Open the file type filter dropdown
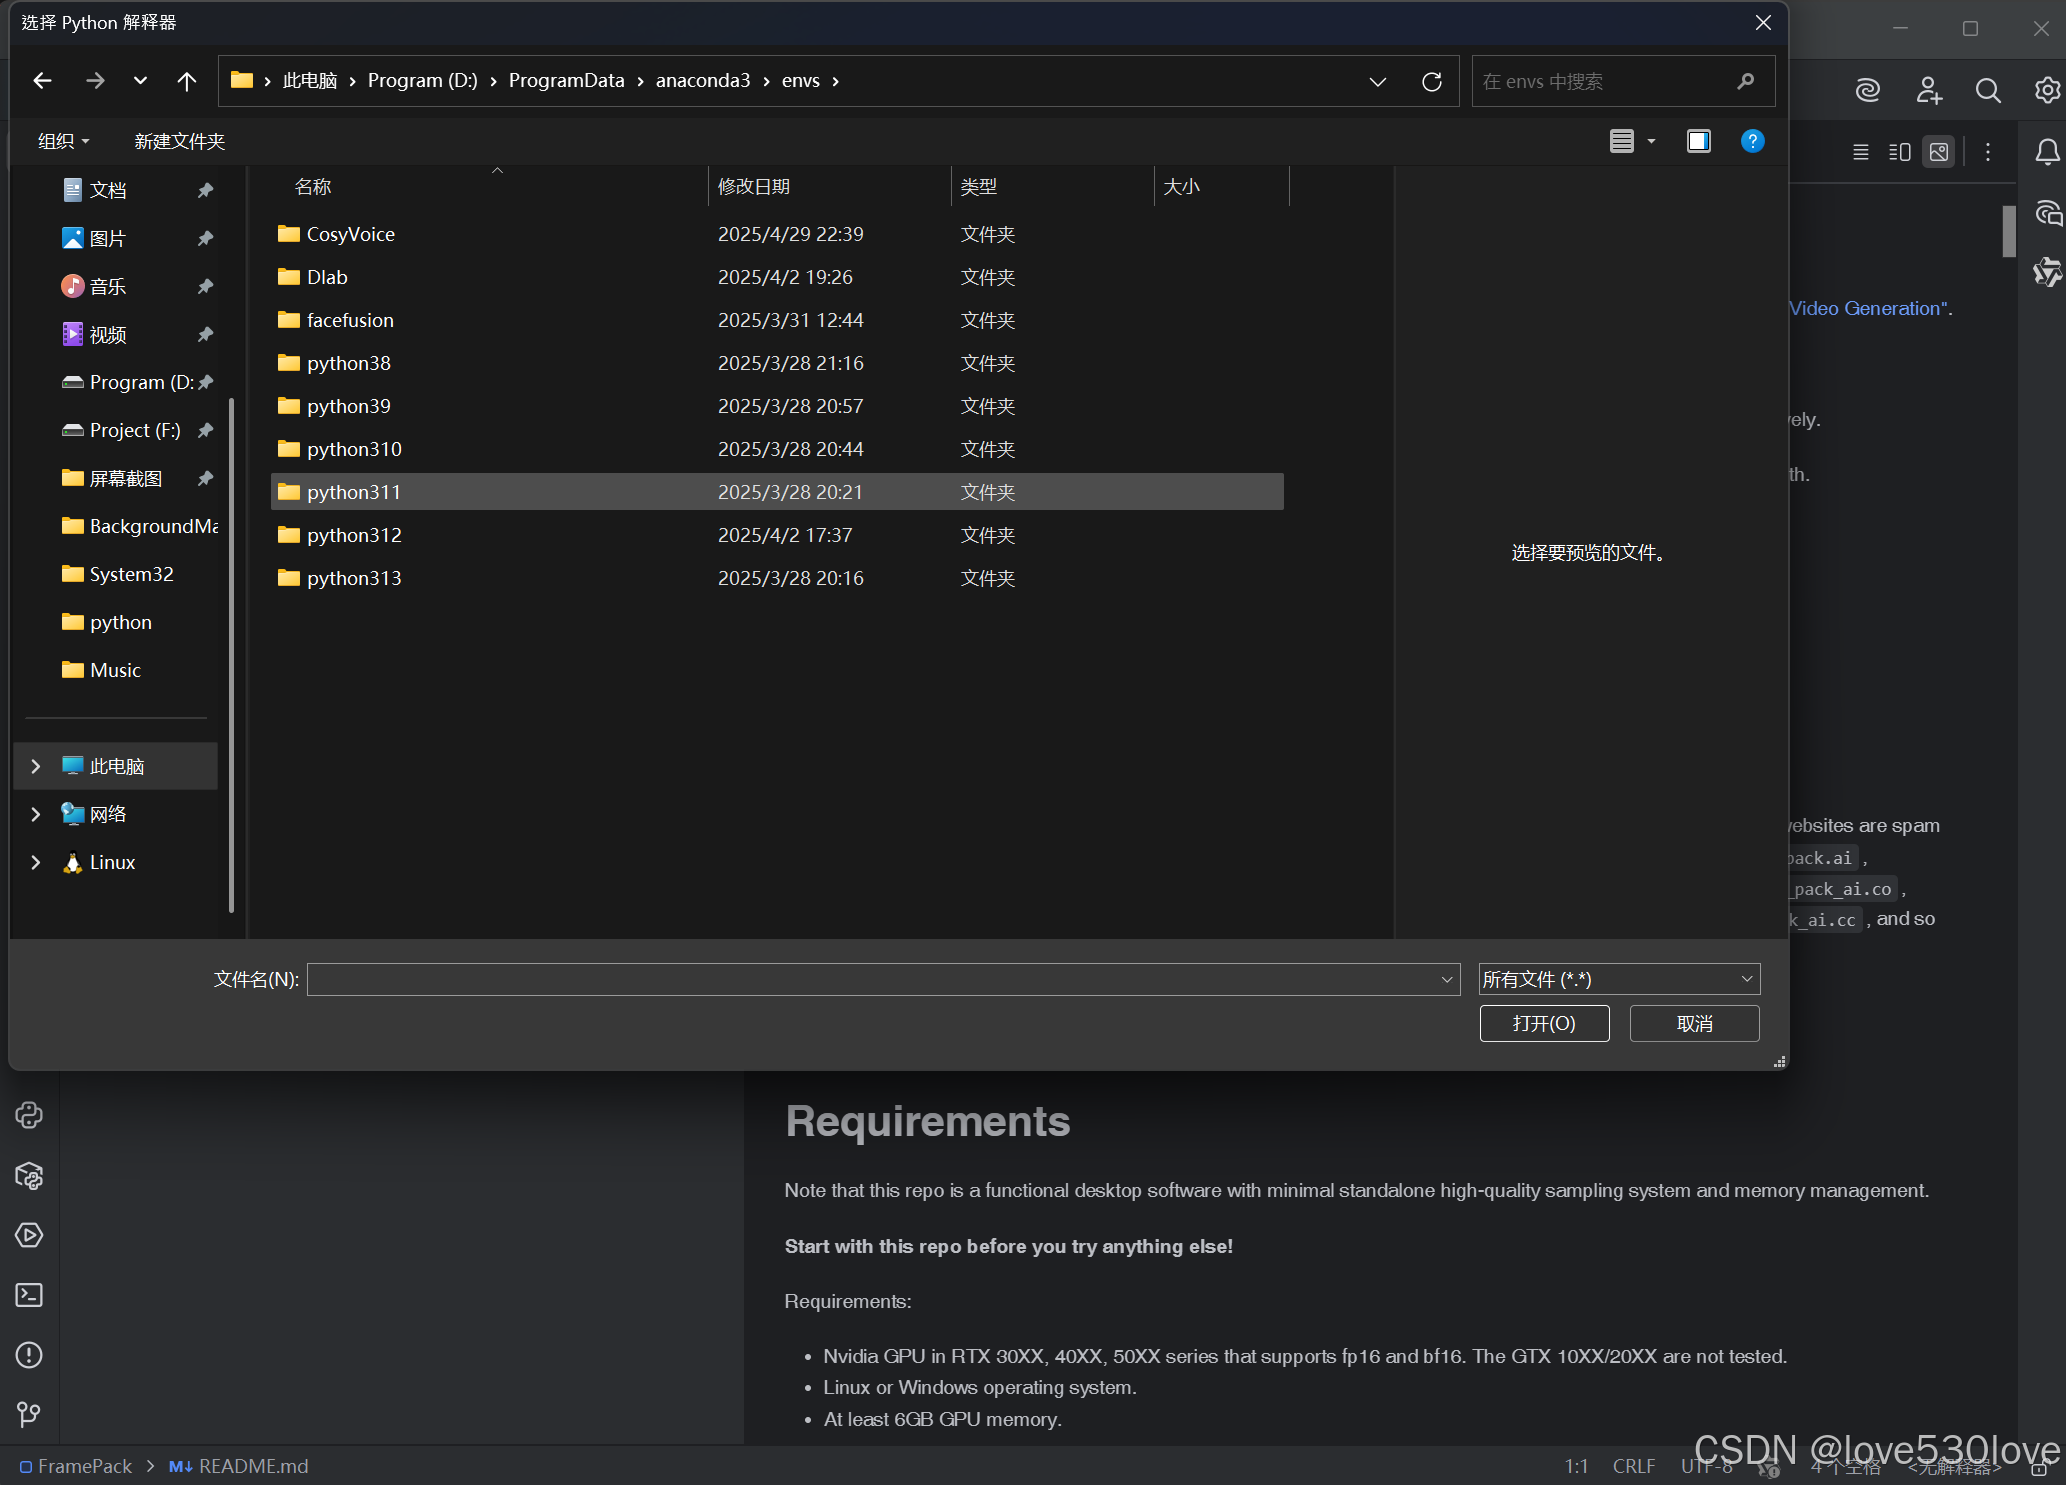Image resolution: width=2066 pixels, height=1485 pixels. coord(1618,979)
